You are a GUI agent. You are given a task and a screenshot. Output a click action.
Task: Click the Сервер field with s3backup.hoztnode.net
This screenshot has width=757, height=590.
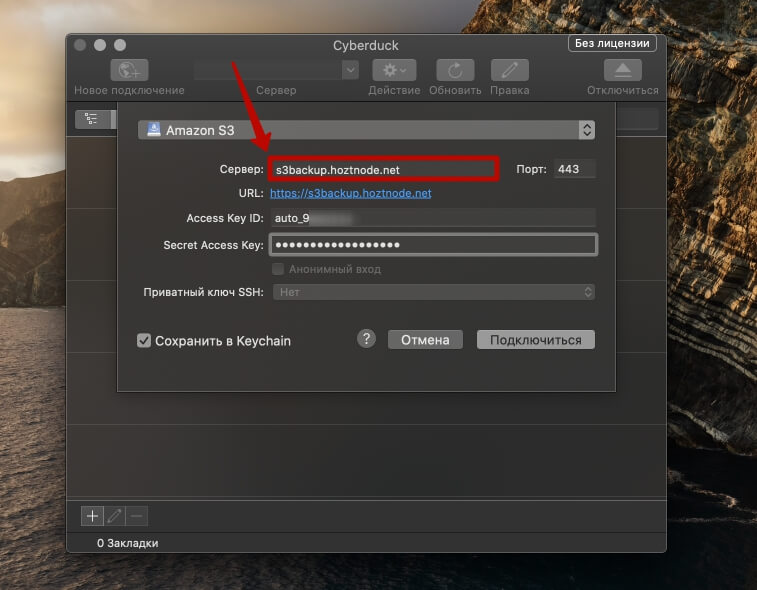(384, 169)
